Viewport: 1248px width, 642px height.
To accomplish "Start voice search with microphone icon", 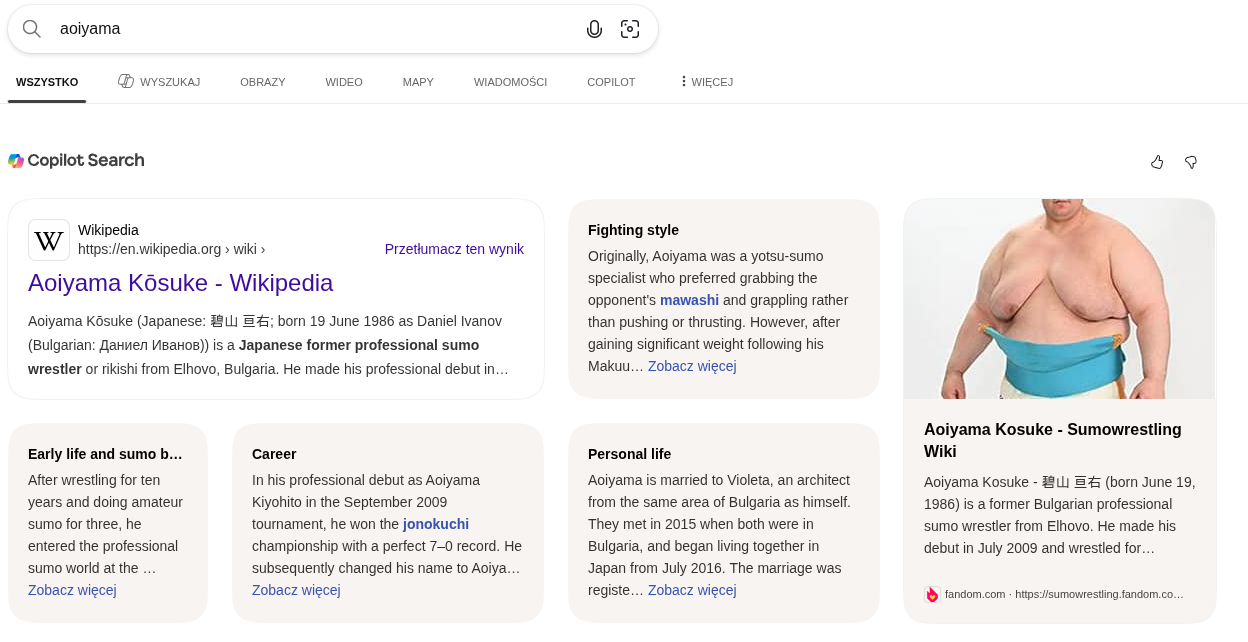I will pyautogui.click(x=594, y=29).
